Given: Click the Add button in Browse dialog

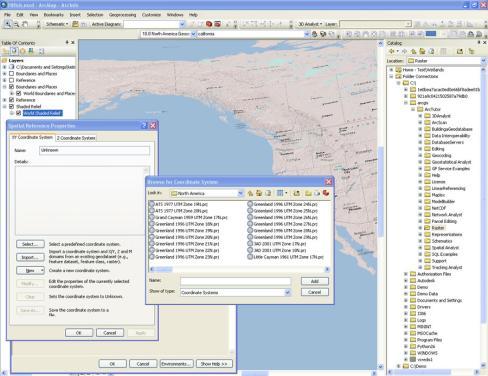Looking at the screenshot, I should 315,281.
